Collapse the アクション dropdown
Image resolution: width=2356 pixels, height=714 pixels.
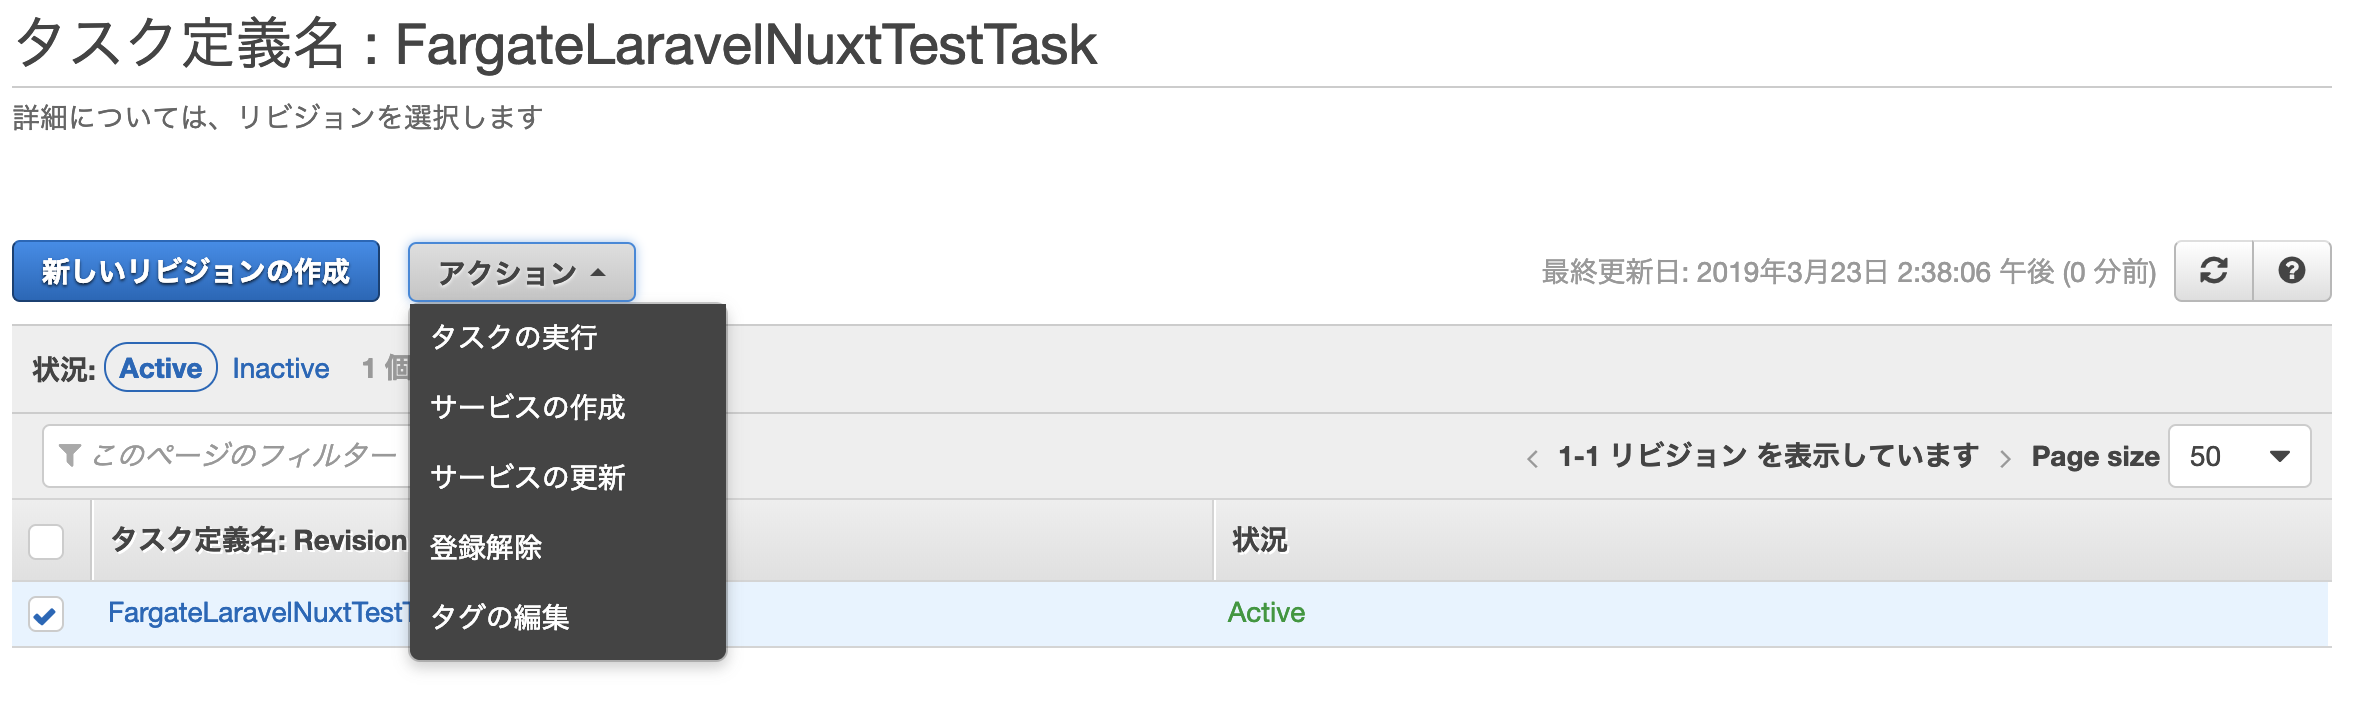click(x=521, y=272)
